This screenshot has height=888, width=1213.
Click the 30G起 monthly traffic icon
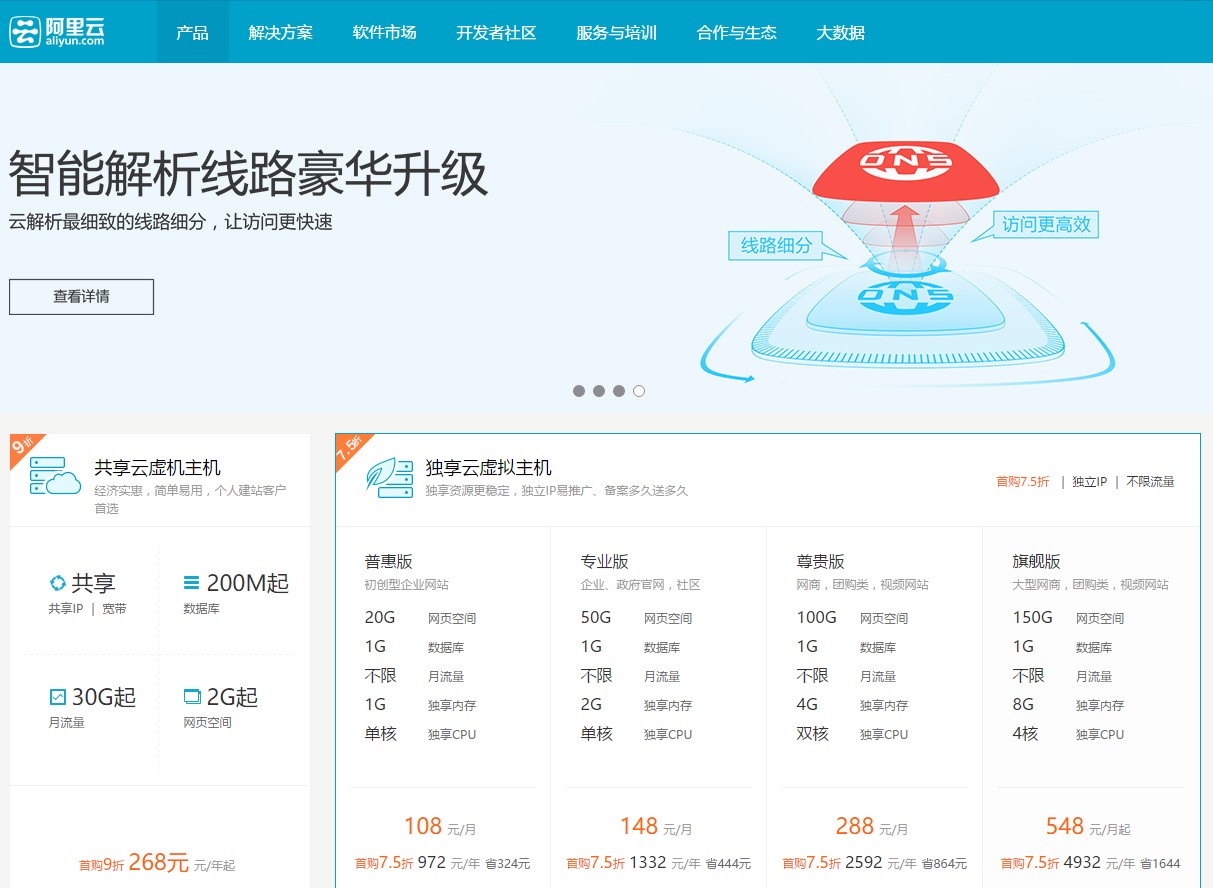pos(58,697)
